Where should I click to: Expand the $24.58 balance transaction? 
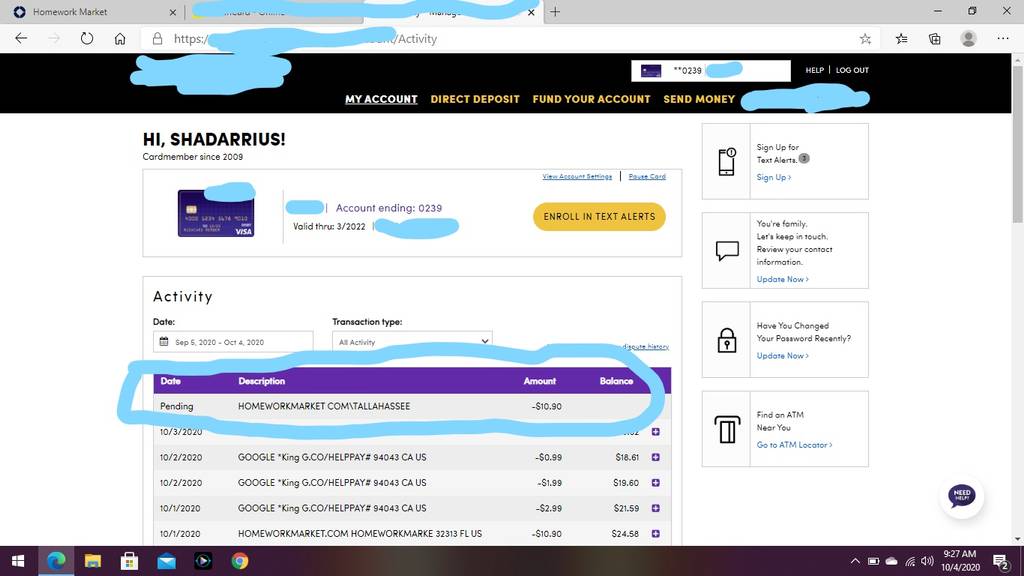[656, 534]
